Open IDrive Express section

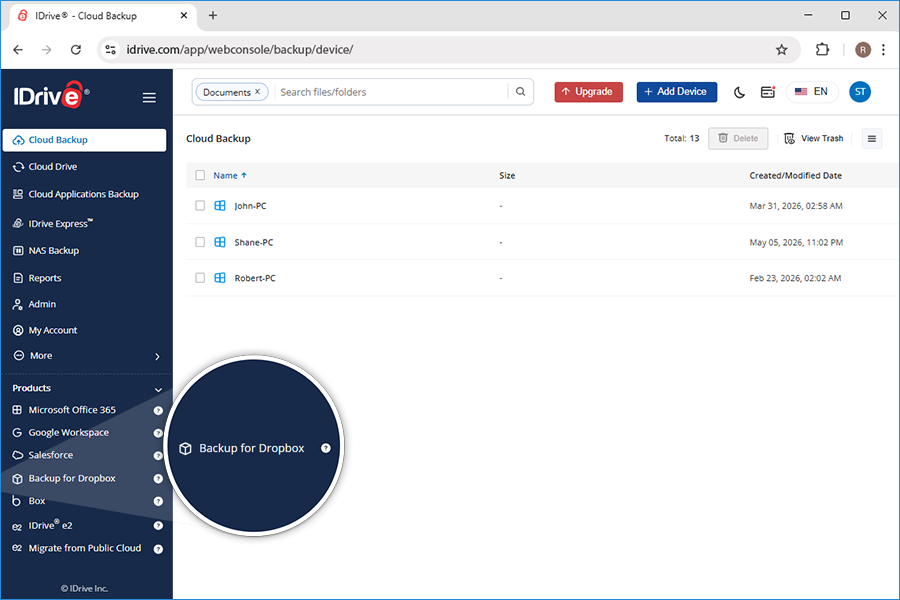tap(53, 223)
